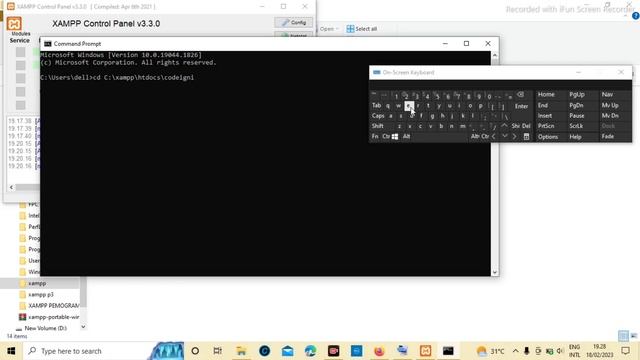Viewport: 640px width, 360px height.
Task: Tap the Insert key on On-Screen Keyboard
Action: pos(545,116)
